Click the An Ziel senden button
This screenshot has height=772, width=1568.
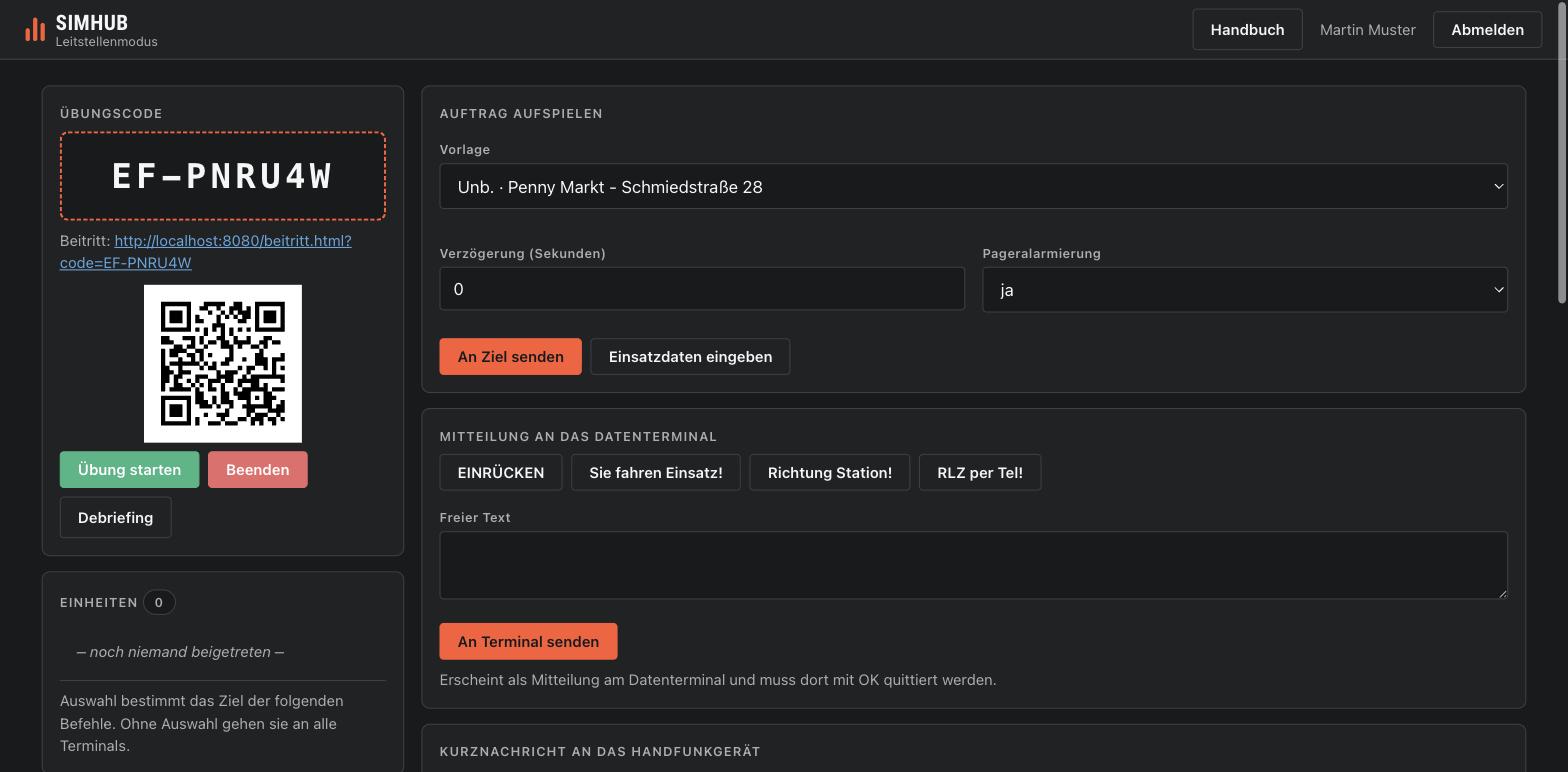[x=510, y=357]
